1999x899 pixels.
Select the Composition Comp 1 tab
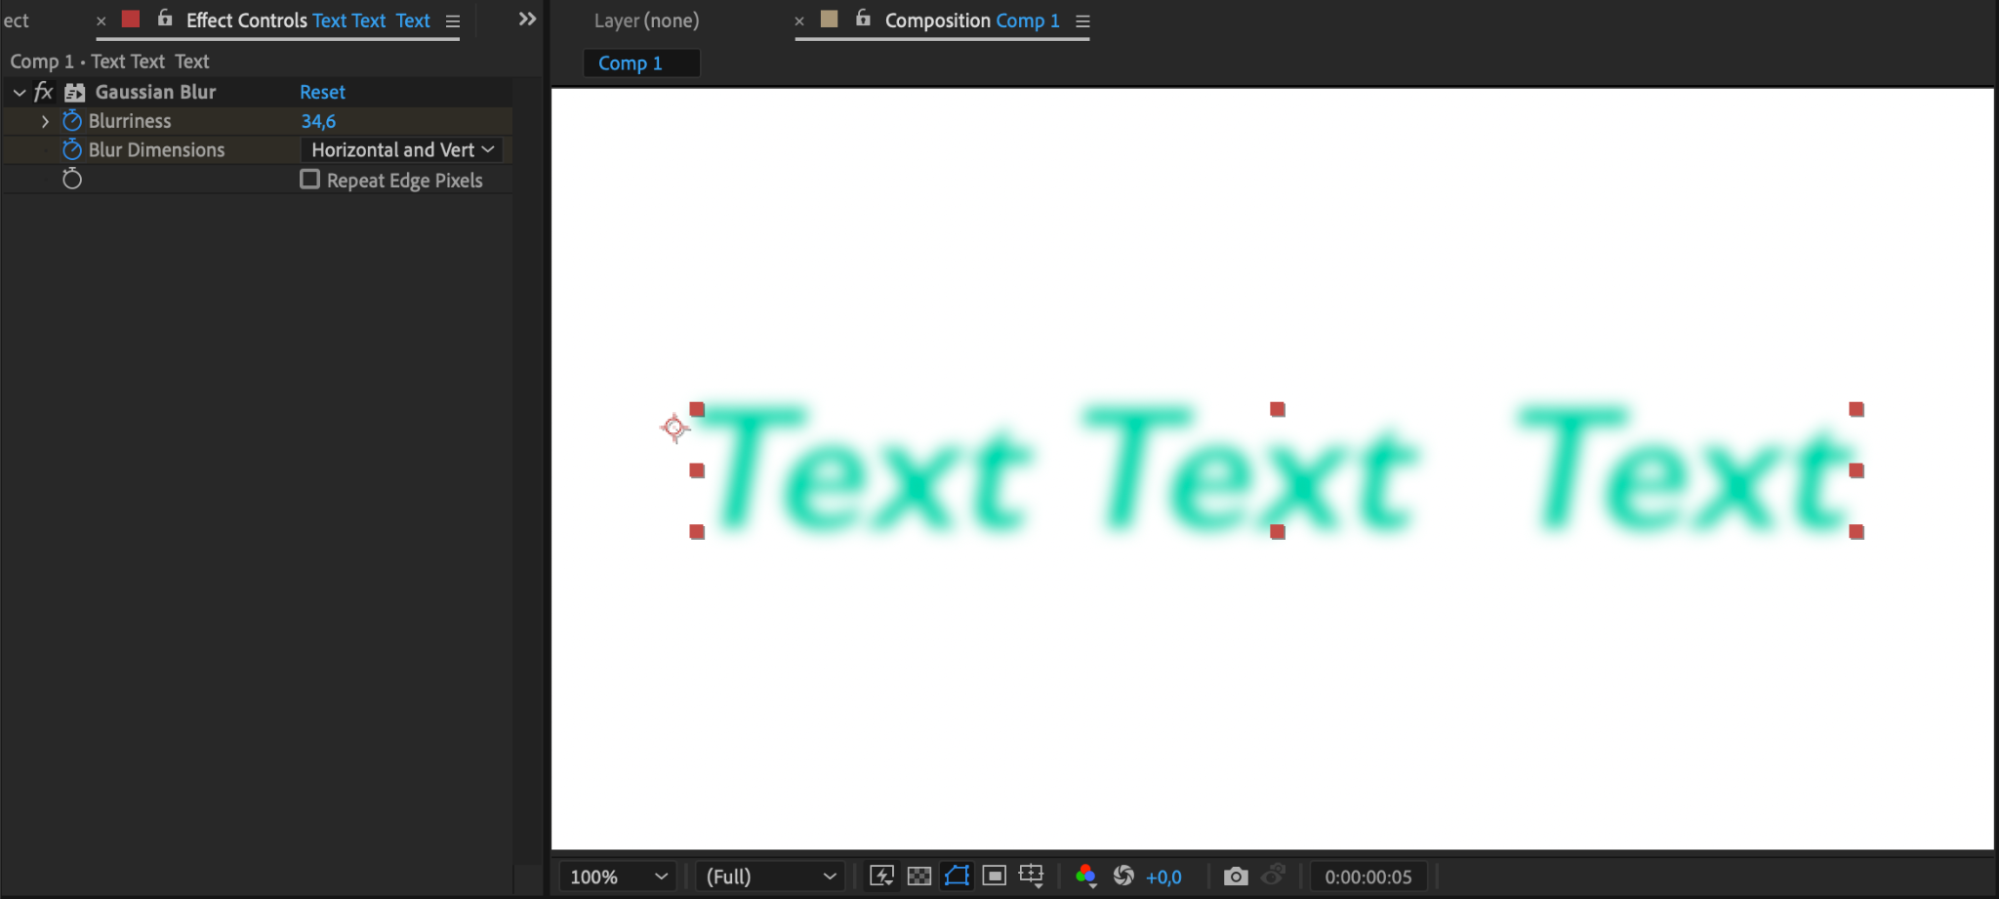click(972, 20)
